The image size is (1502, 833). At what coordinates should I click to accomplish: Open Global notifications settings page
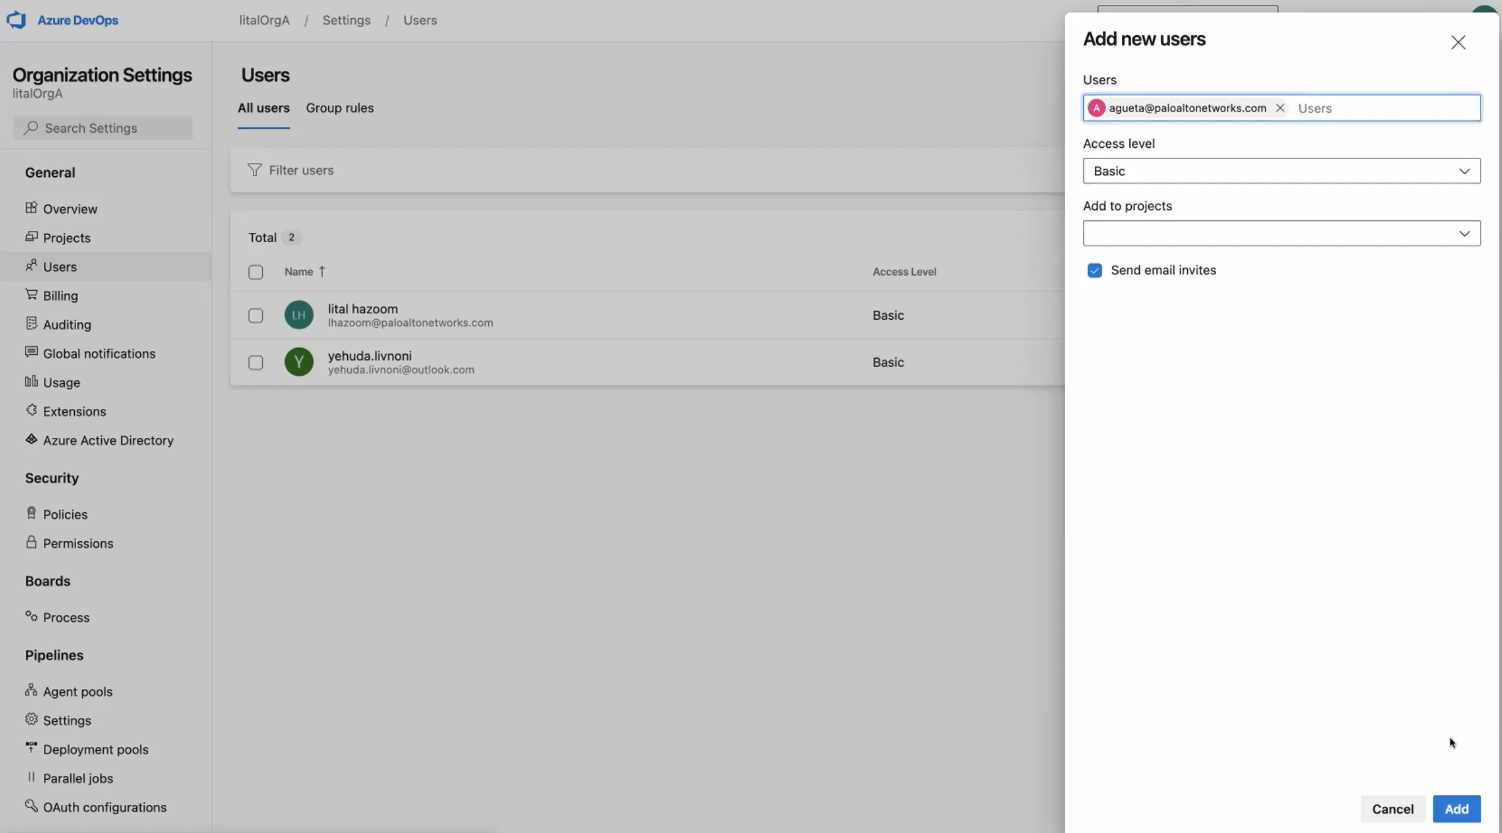point(99,354)
